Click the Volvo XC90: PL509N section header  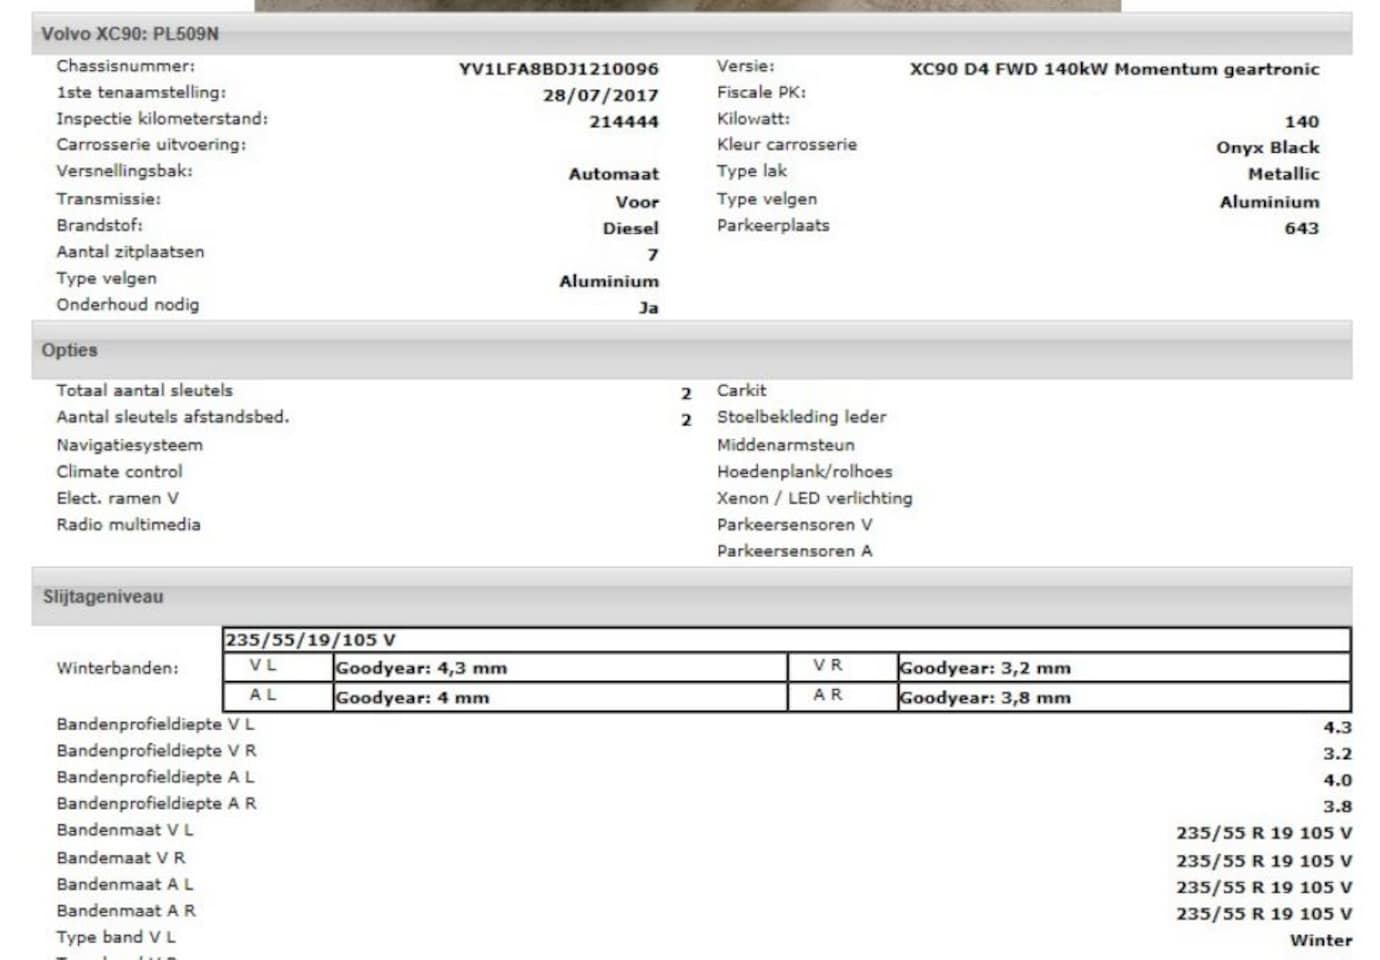[691, 34]
